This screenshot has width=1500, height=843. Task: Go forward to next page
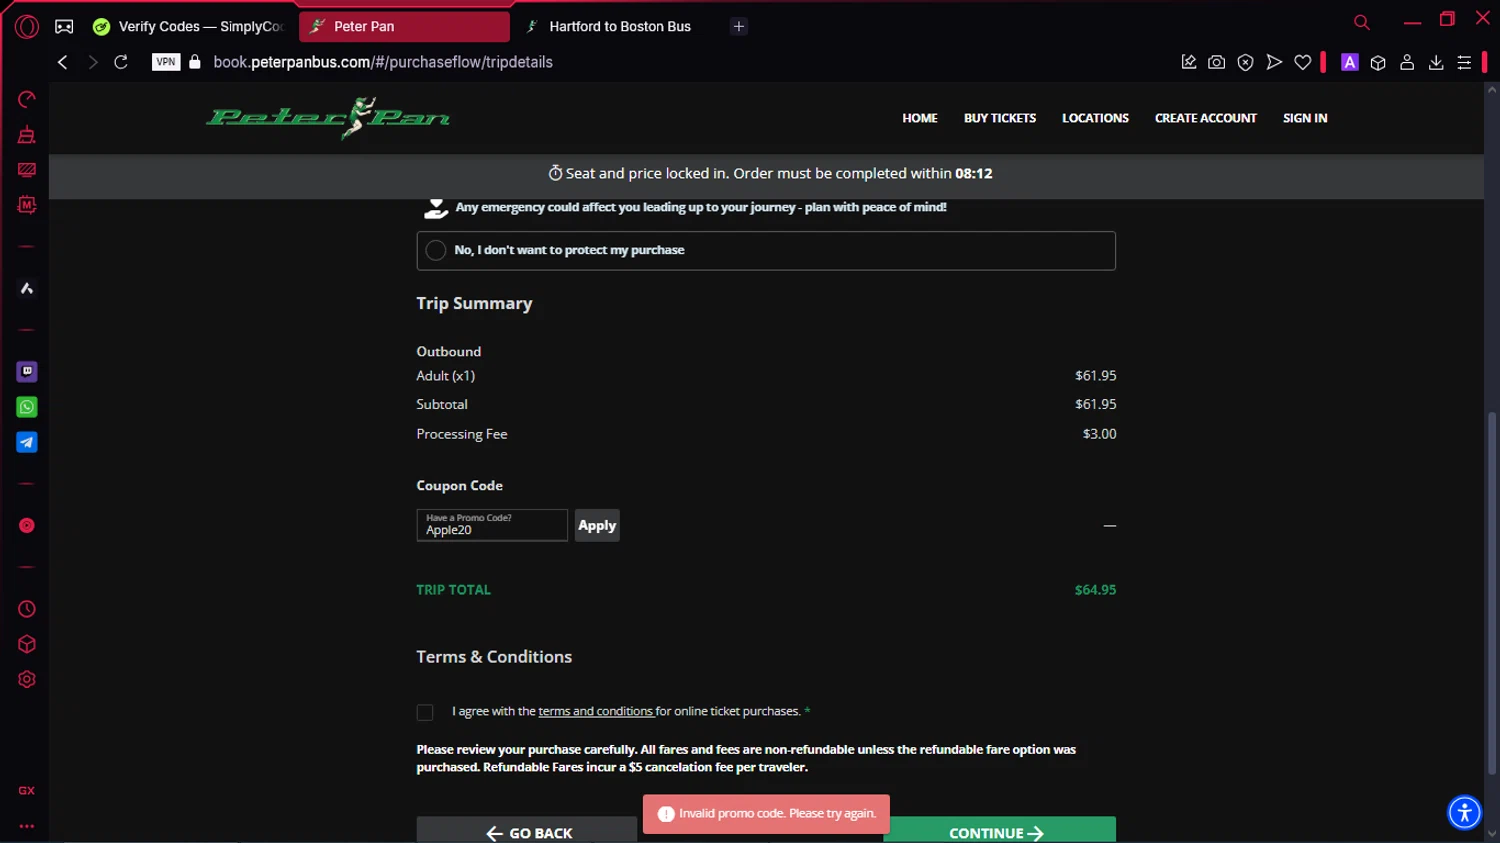(x=92, y=62)
